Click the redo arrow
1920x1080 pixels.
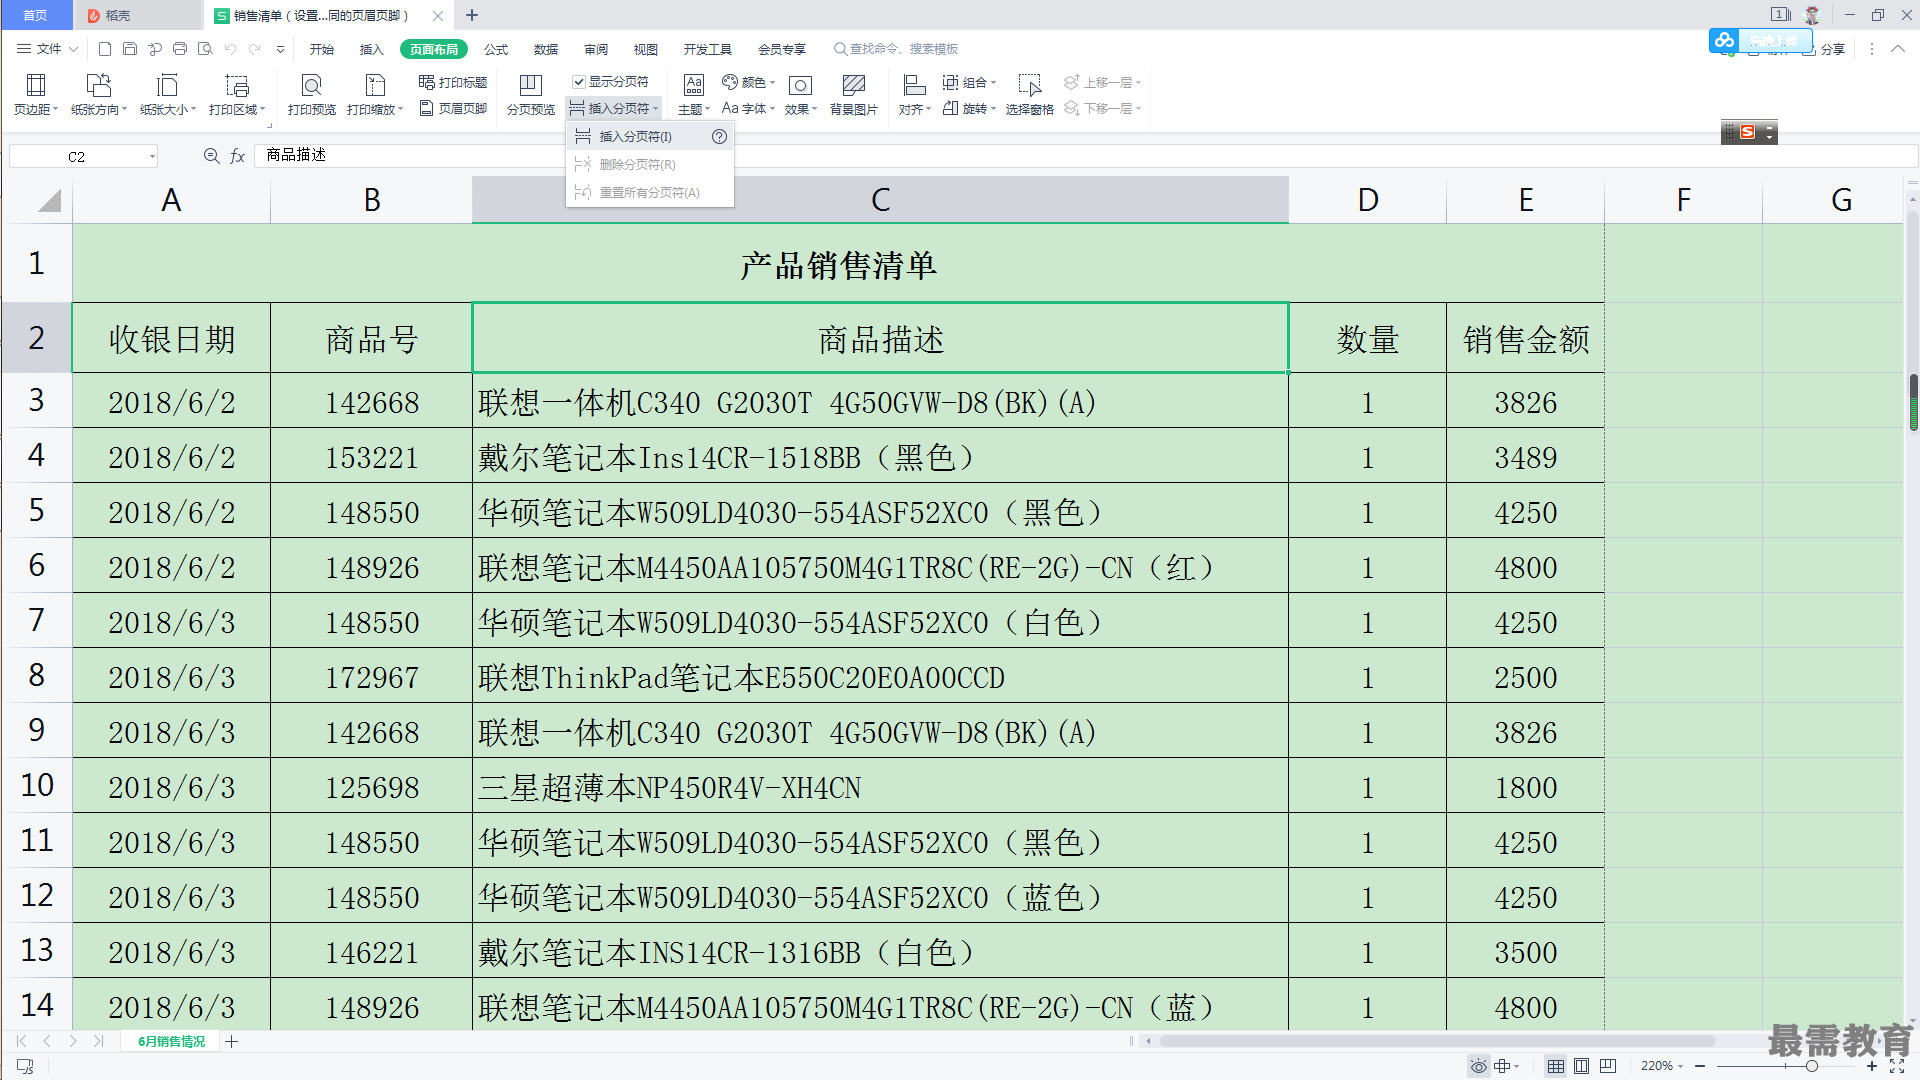pyautogui.click(x=255, y=48)
